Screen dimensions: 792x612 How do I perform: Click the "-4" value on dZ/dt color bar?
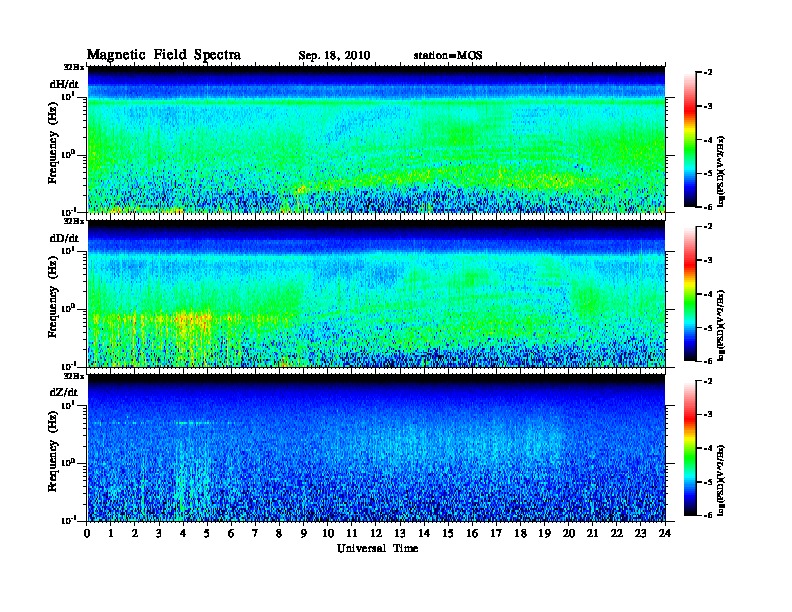coord(708,448)
